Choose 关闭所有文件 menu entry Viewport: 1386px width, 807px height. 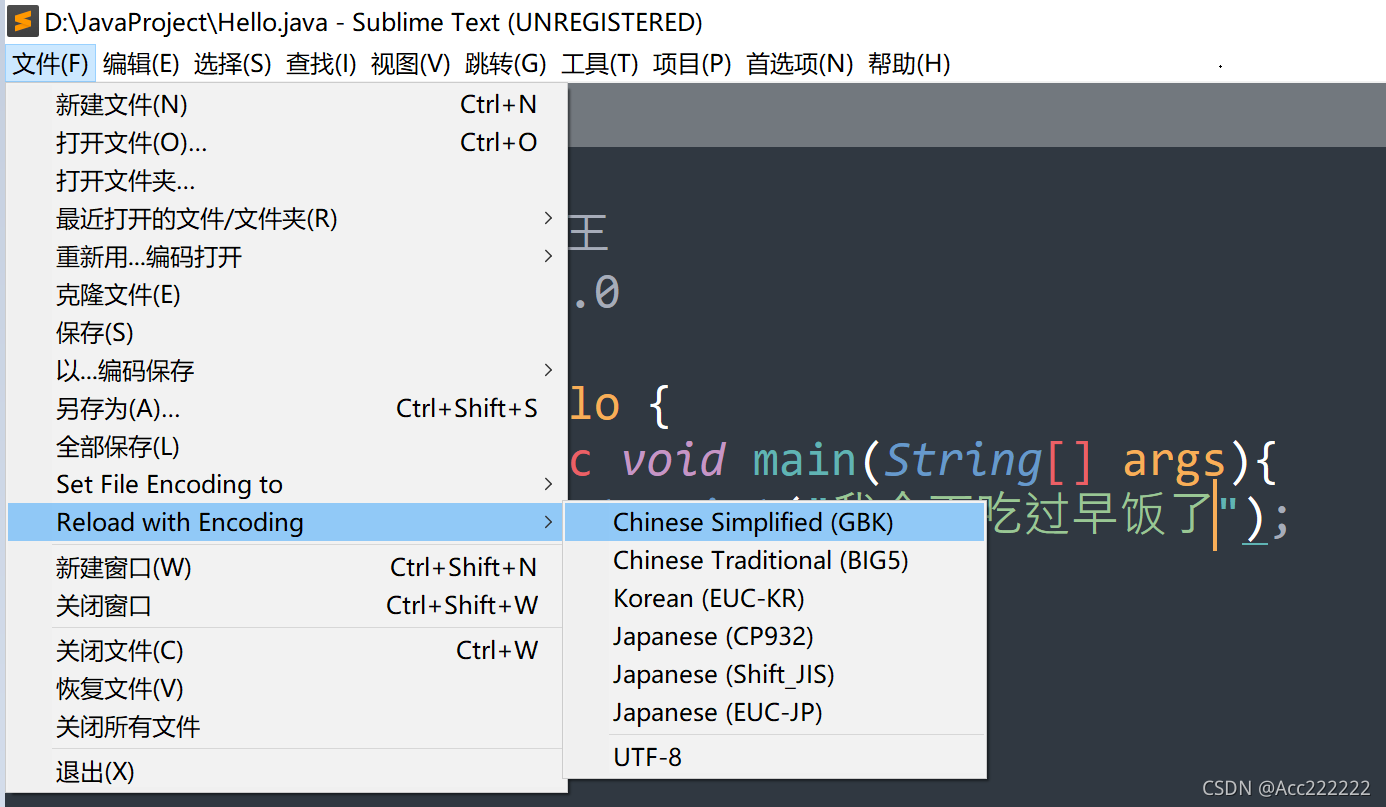tap(286, 727)
